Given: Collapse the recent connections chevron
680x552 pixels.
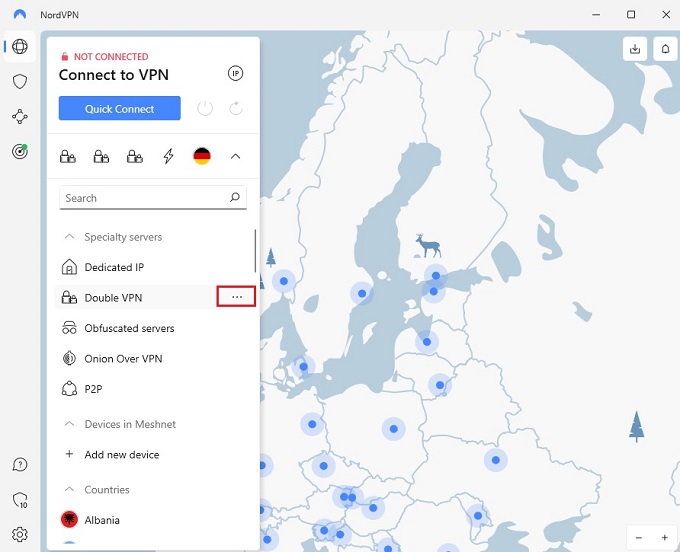Looking at the screenshot, I should pos(235,156).
